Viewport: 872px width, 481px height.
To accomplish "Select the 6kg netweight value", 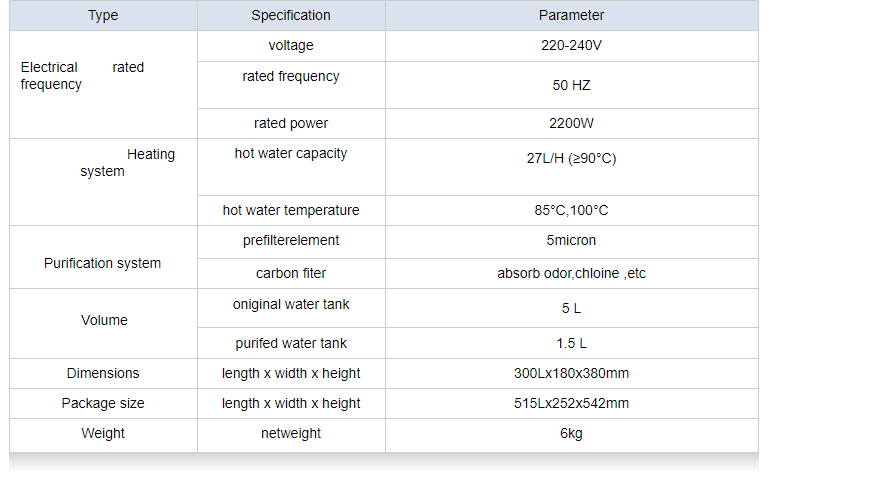I will coord(571,434).
